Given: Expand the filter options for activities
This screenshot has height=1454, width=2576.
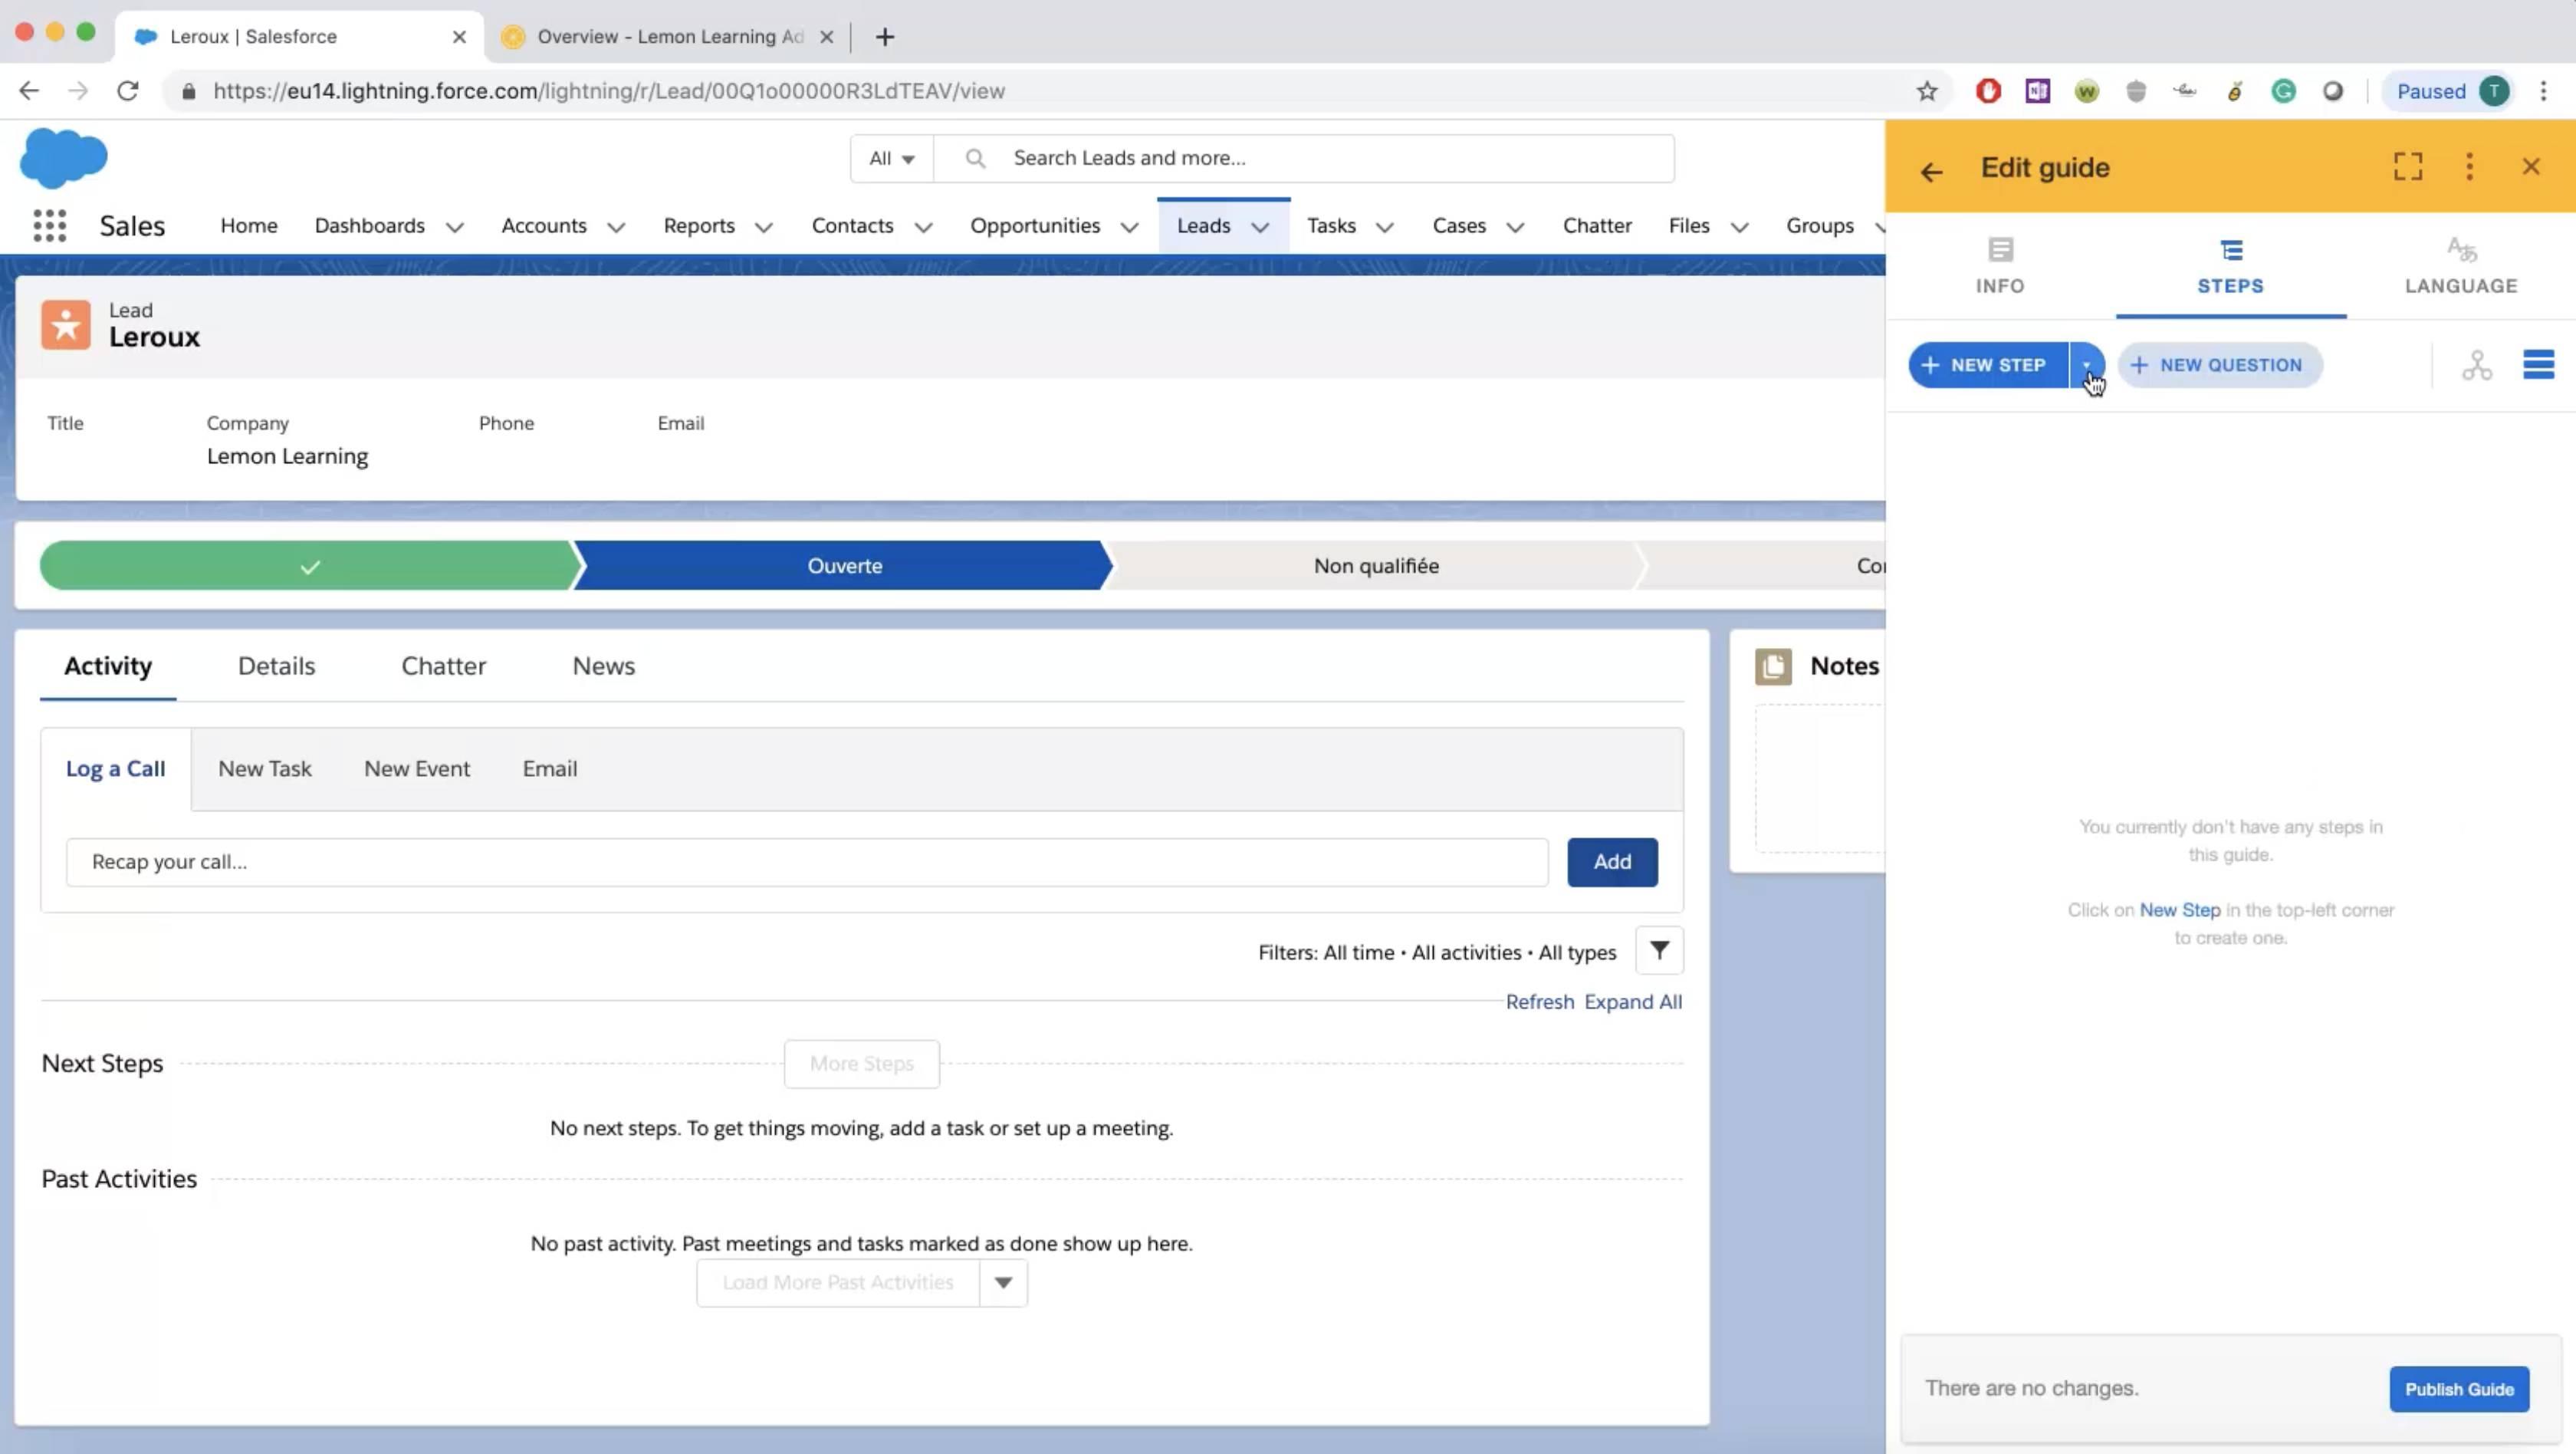Looking at the screenshot, I should click(x=1660, y=950).
